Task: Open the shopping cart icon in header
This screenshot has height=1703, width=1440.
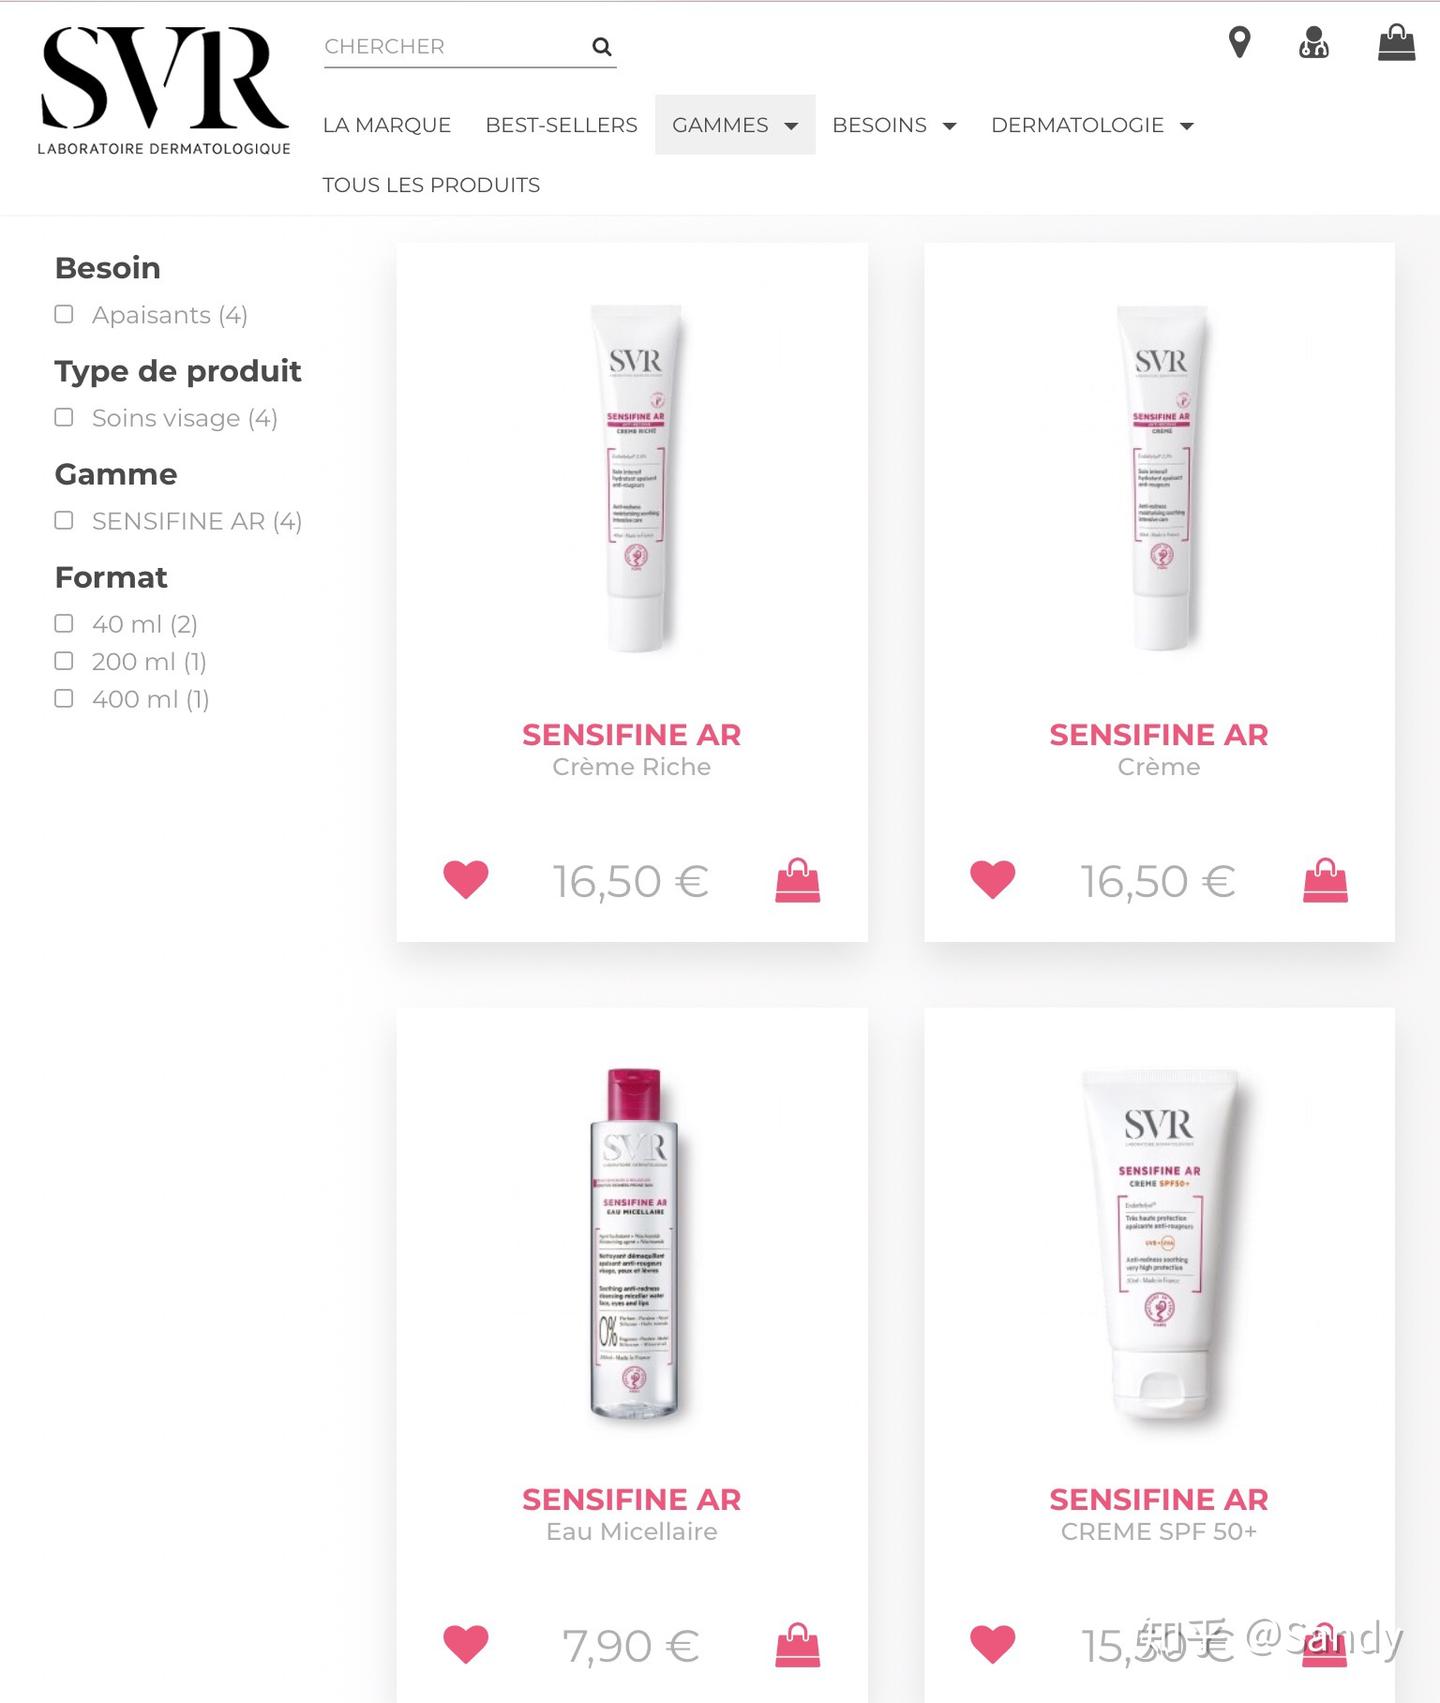Action: pos(1396,43)
